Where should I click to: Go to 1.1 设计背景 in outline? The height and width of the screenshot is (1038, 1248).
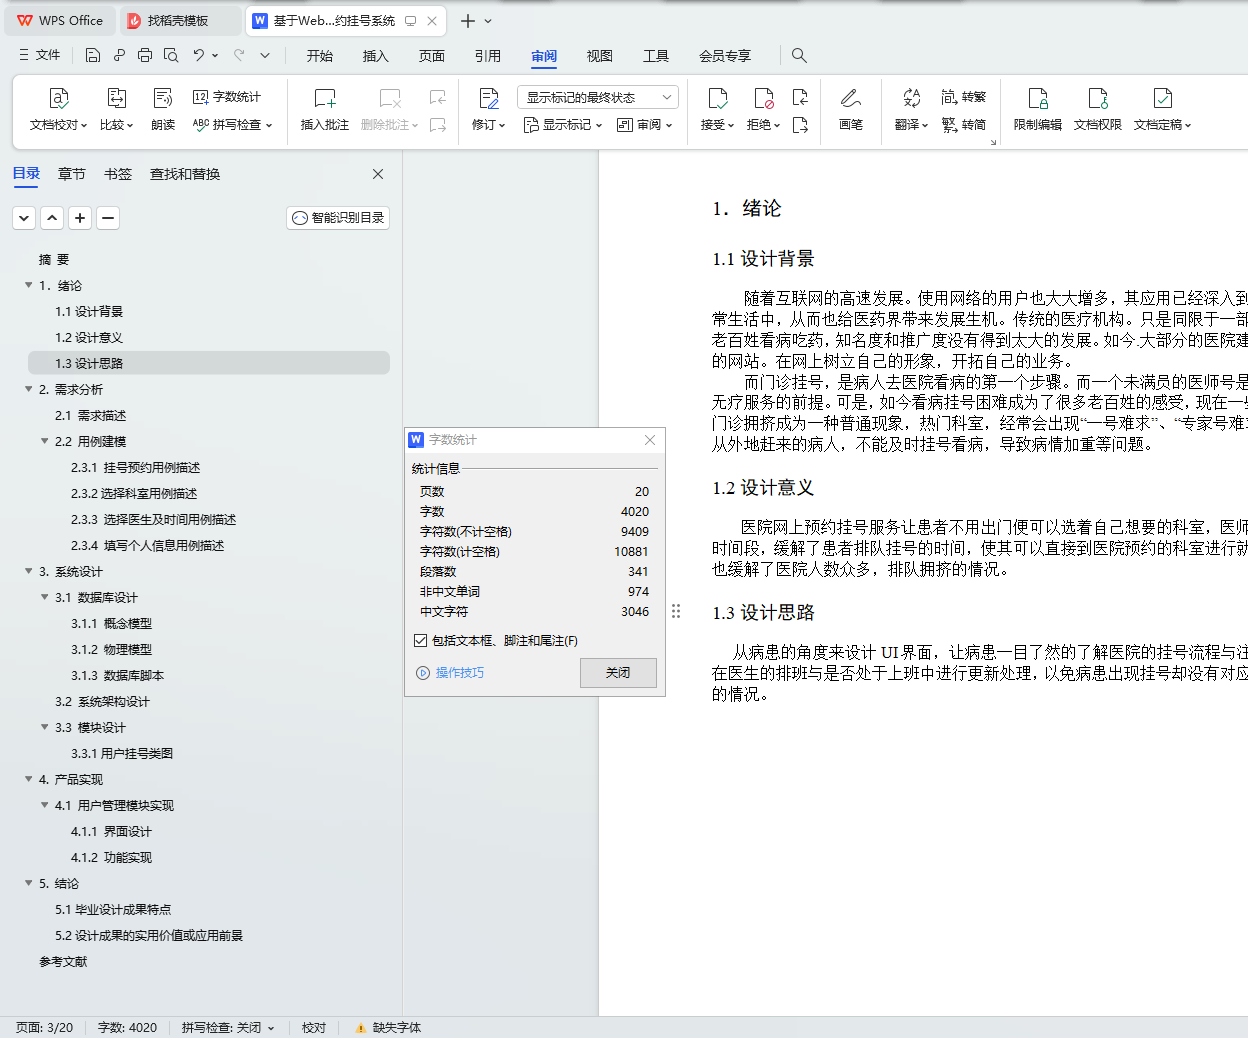tap(89, 312)
